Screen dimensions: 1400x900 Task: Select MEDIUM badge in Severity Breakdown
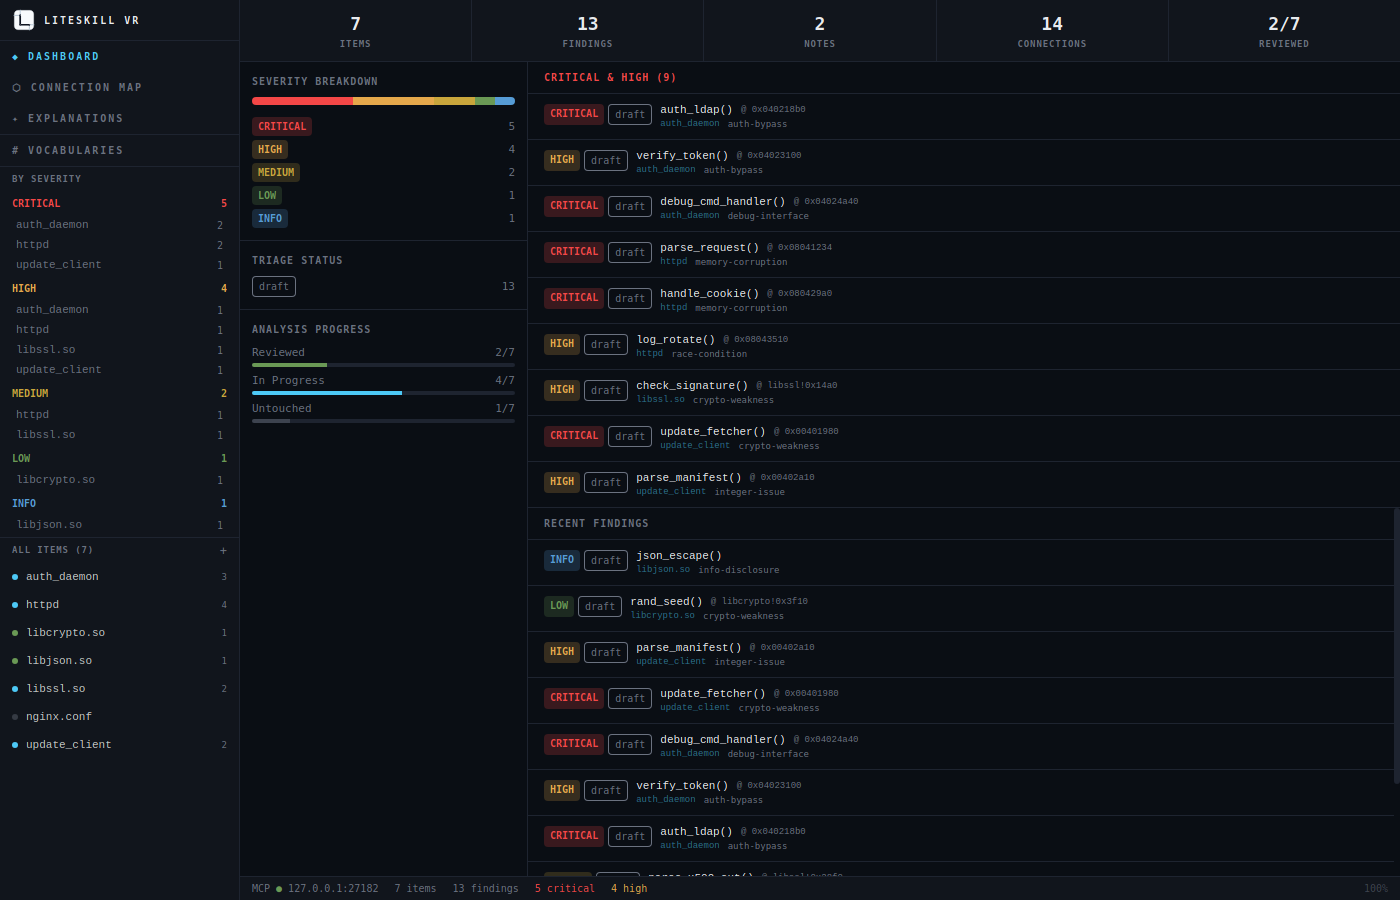click(276, 173)
